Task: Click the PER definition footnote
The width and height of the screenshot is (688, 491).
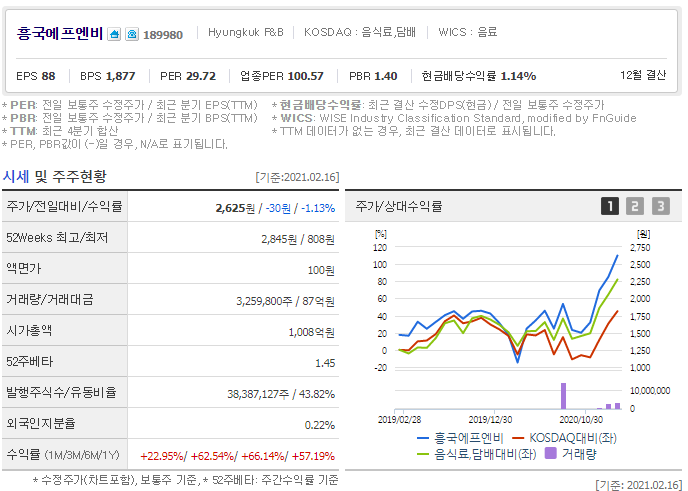Action: point(130,105)
